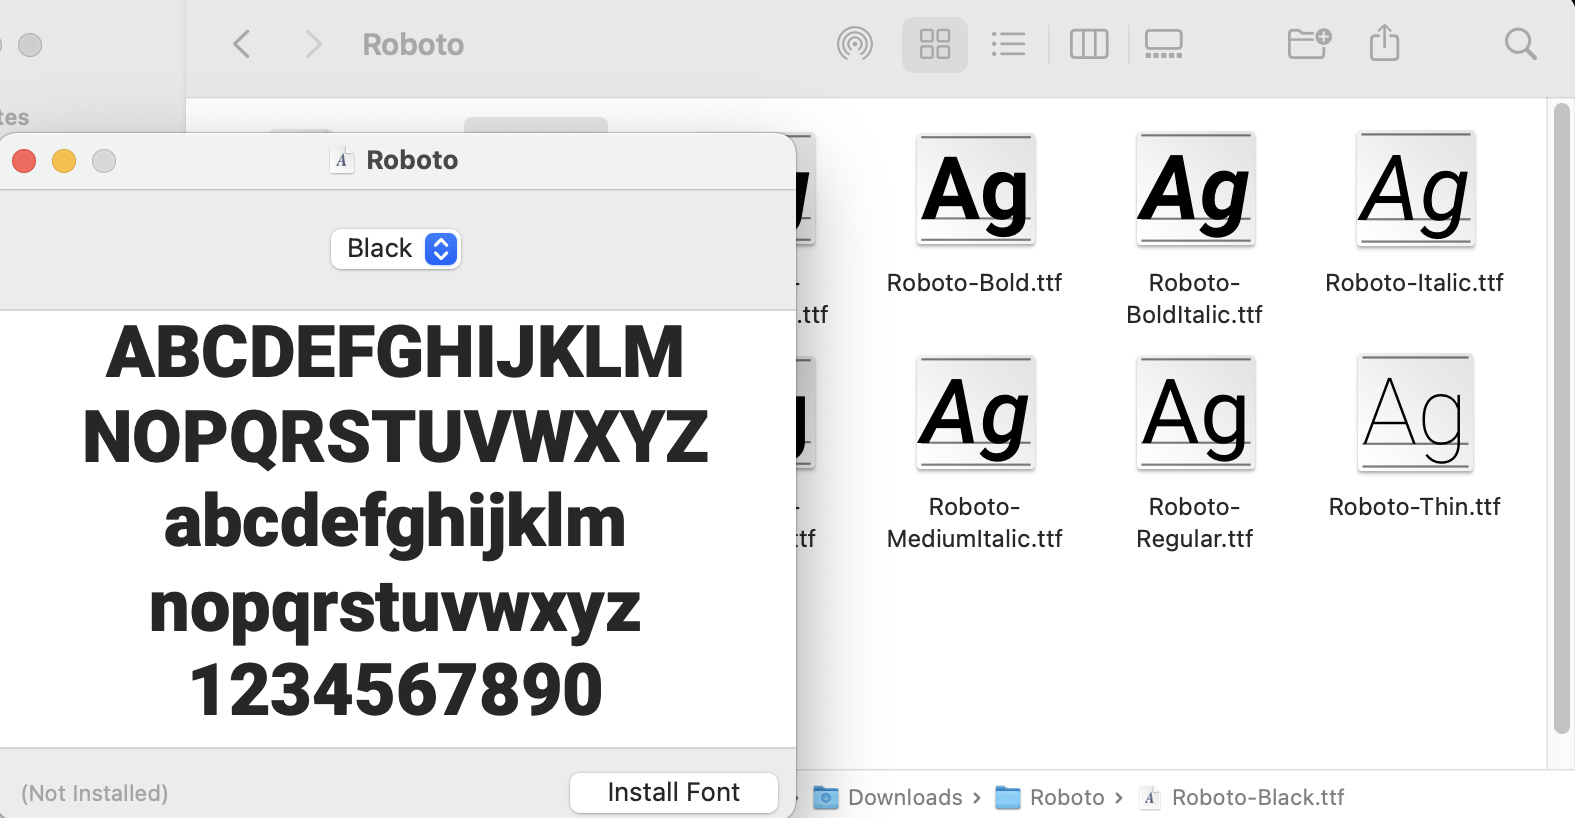Select Roboto-Bold.ttf file icon

[x=976, y=190]
